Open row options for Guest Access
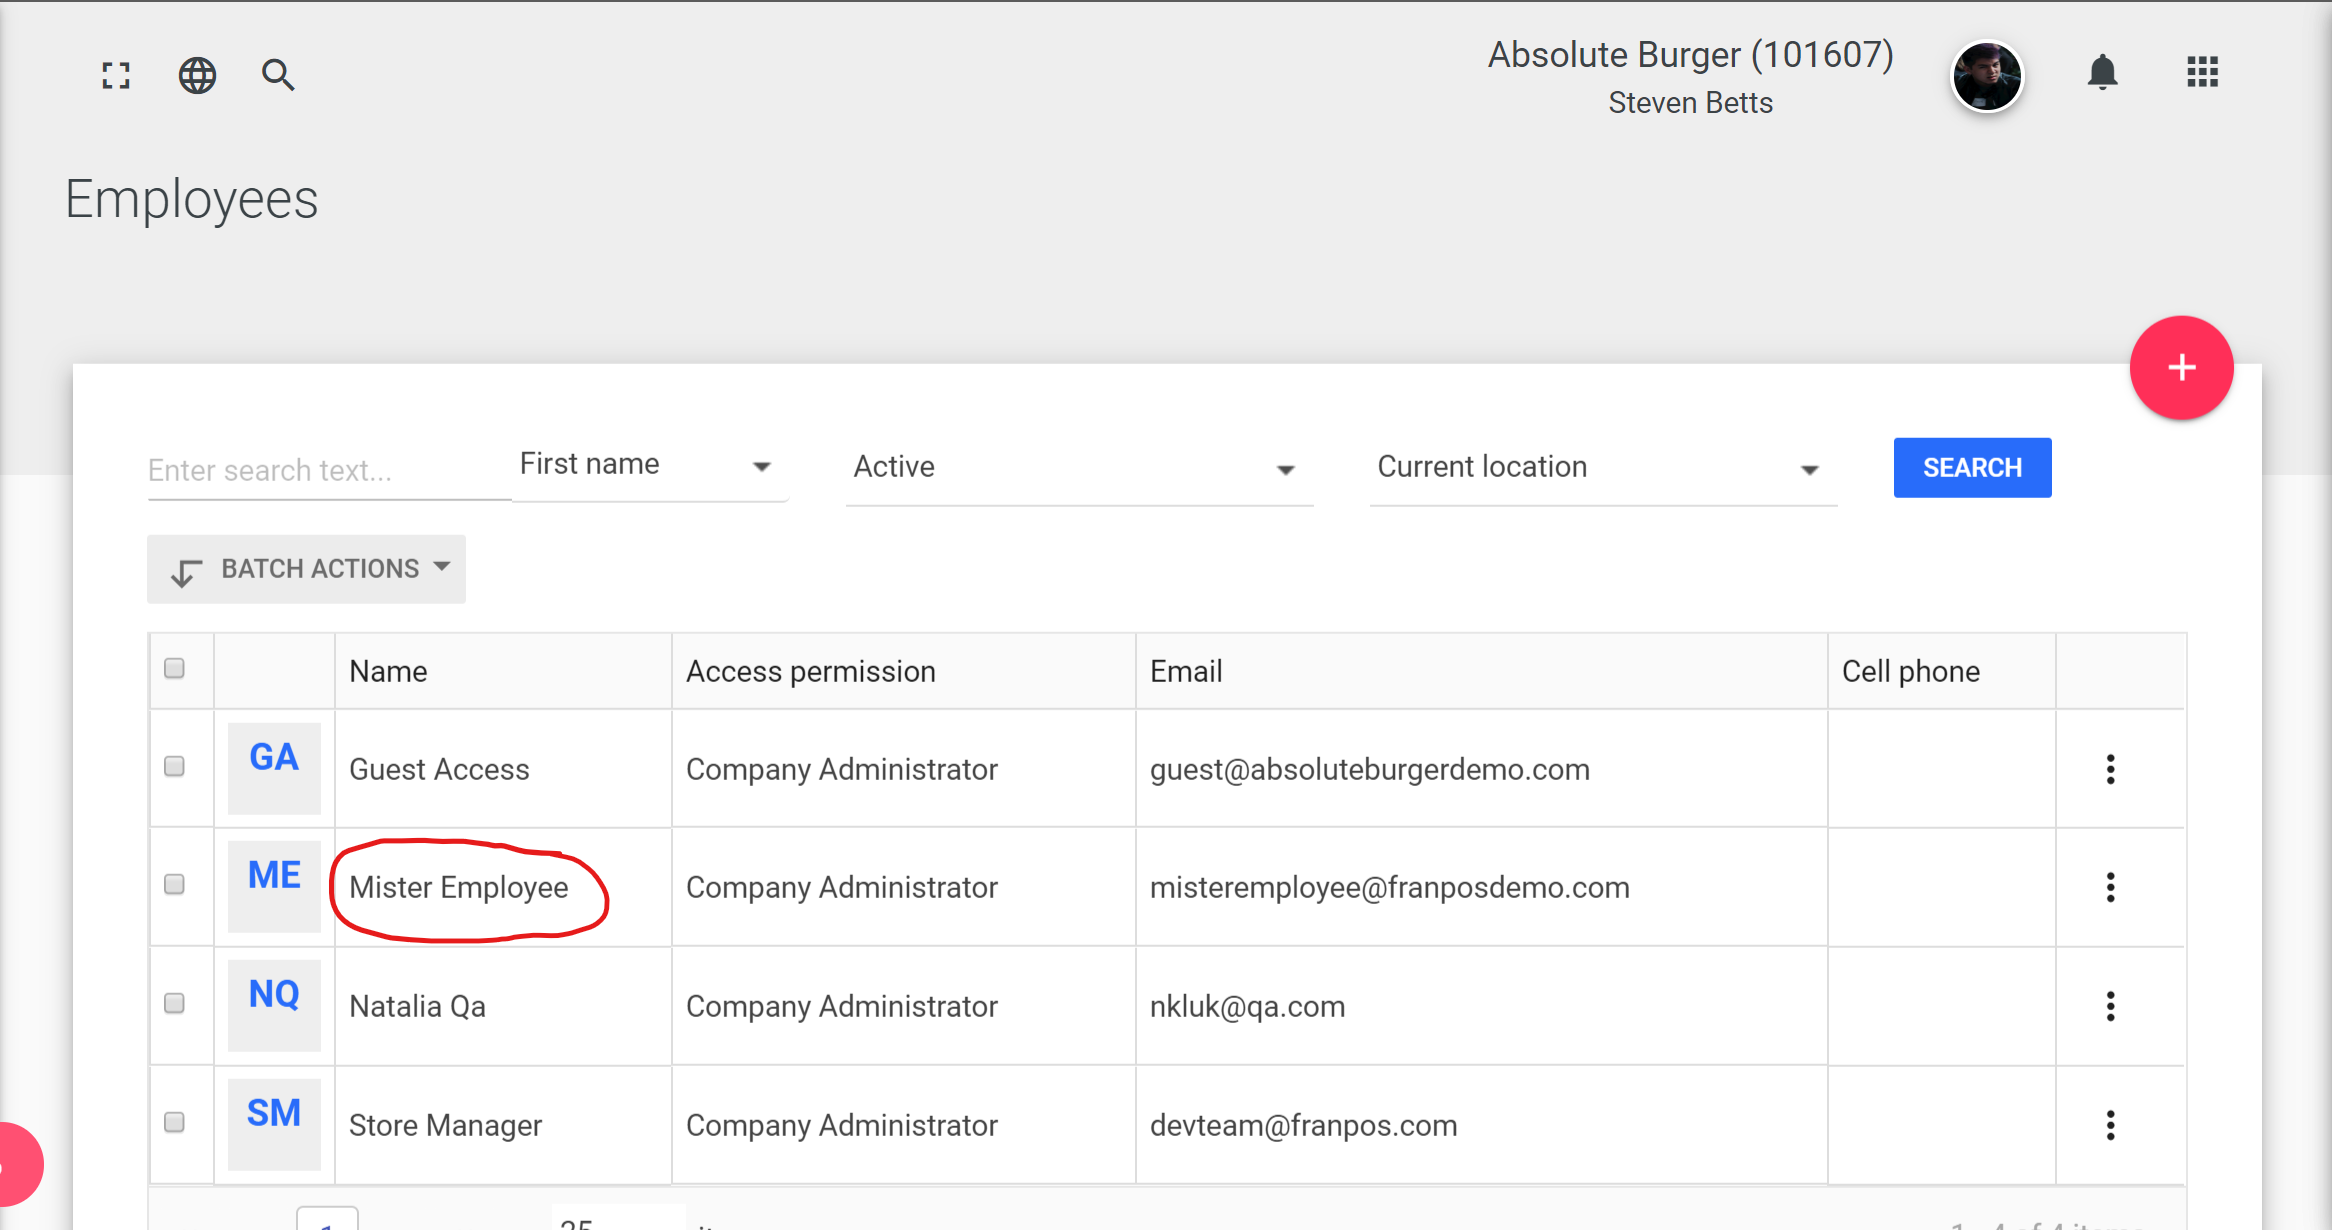The height and width of the screenshot is (1230, 2332). pyautogui.click(x=2110, y=769)
